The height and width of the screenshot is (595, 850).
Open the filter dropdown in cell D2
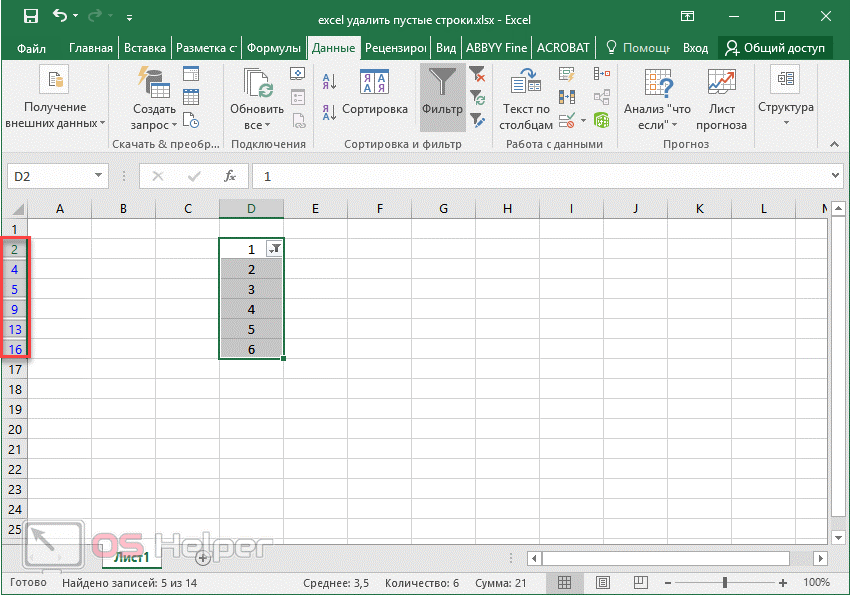274,250
